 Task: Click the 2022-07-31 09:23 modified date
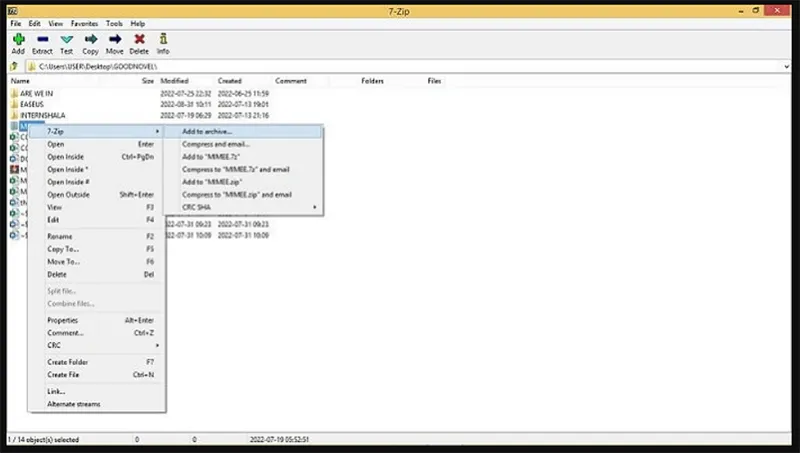click(189, 224)
